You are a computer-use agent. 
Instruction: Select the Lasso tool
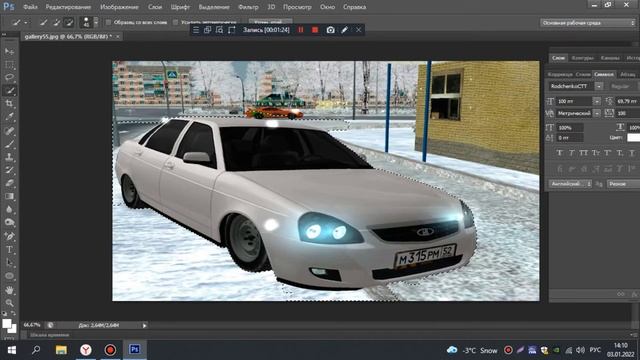tap(9, 78)
